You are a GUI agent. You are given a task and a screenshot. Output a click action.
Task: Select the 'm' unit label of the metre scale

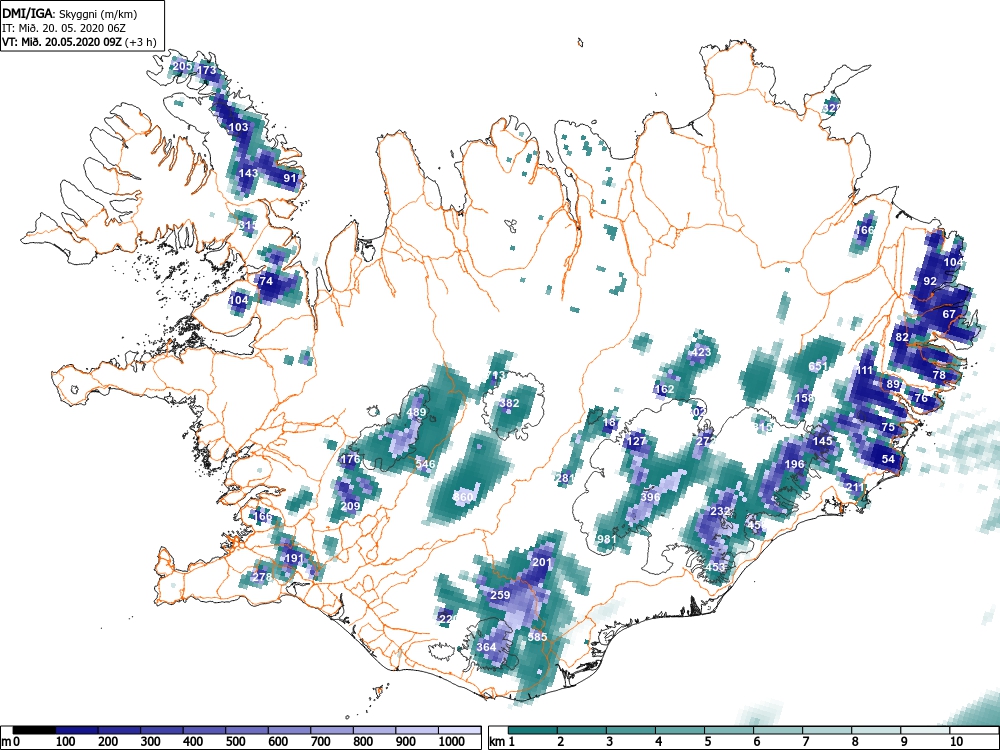[x=6, y=742]
